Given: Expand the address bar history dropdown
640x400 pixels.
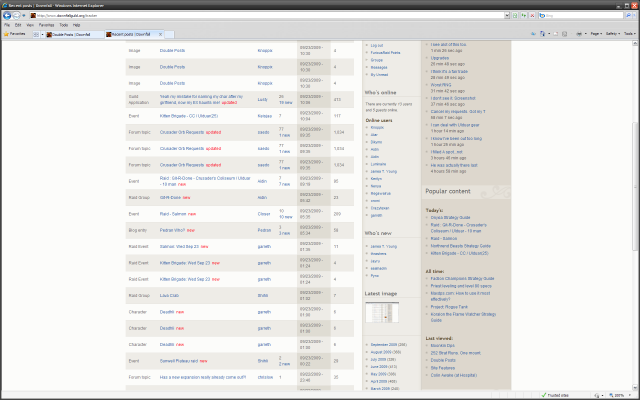Looking at the screenshot, I should coord(507,16).
